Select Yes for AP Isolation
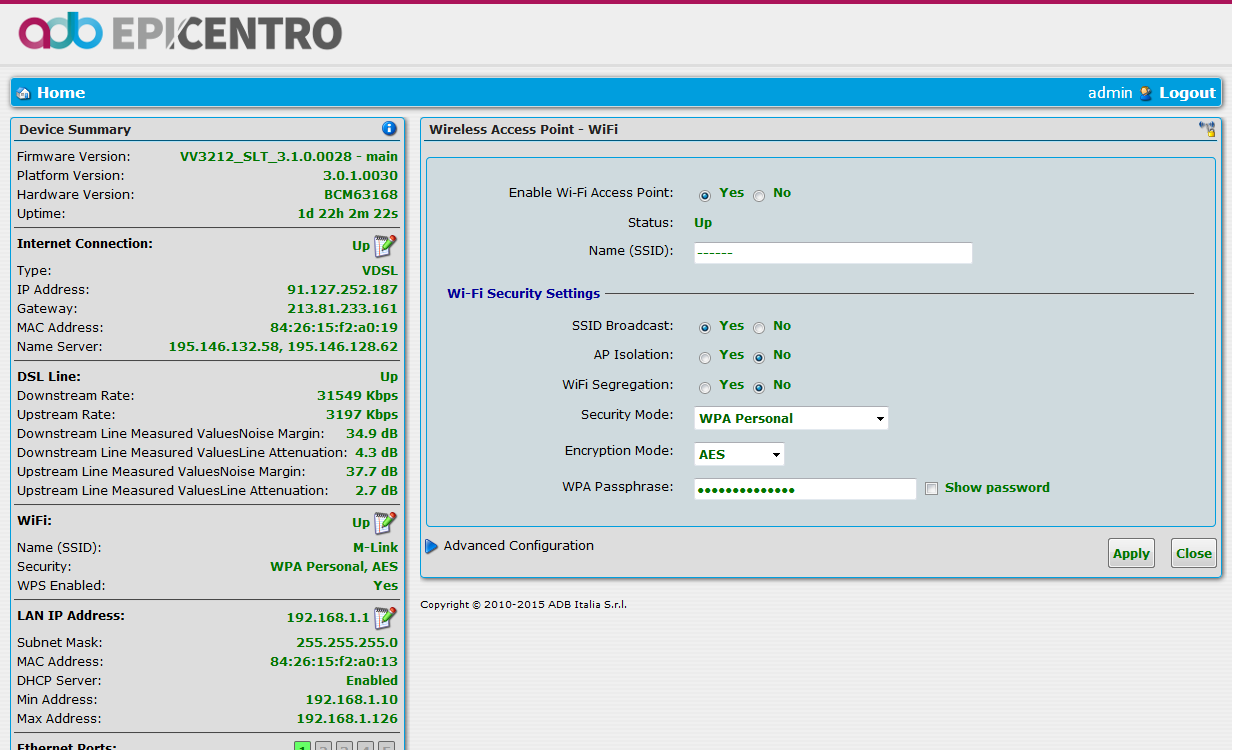Screen dimensions: 1249x750 click(705, 357)
